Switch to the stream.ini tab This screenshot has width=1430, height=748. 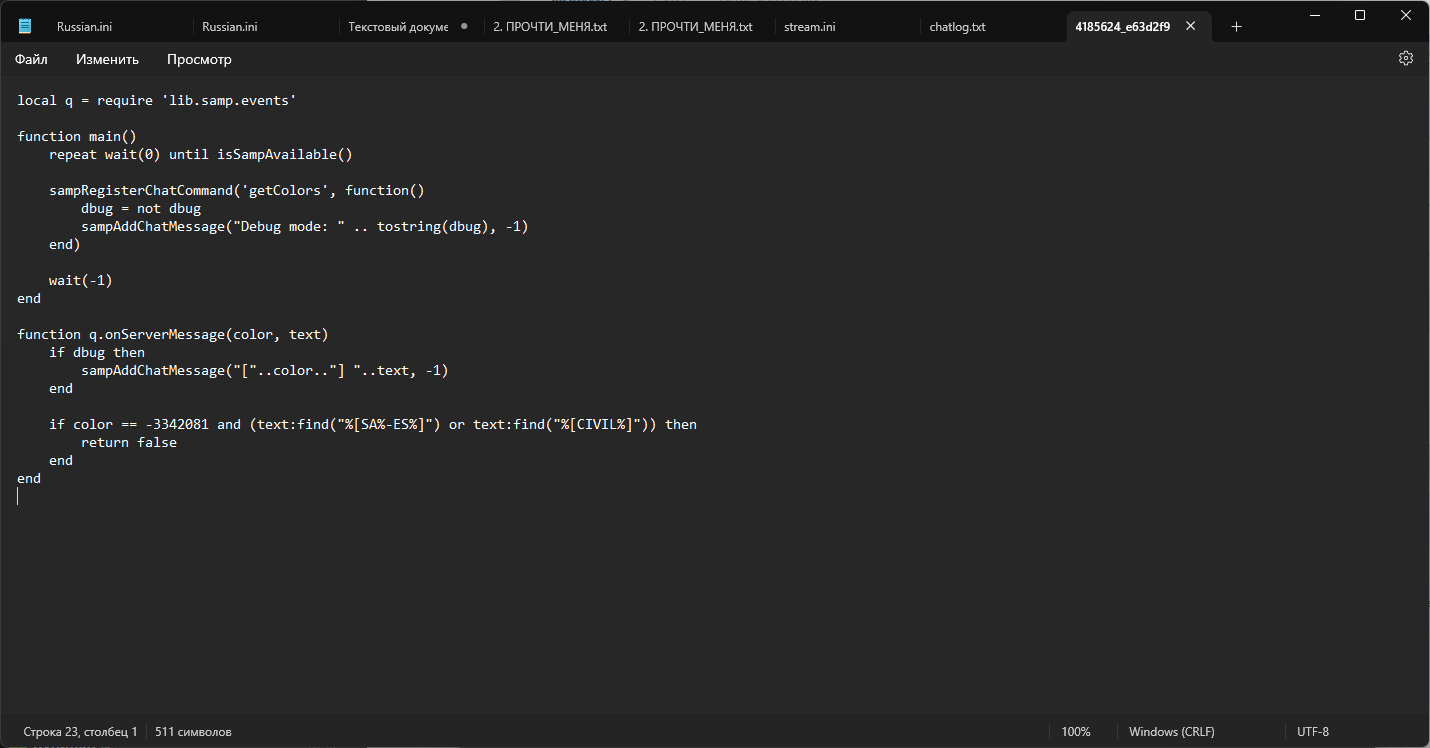(x=810, y=27)
